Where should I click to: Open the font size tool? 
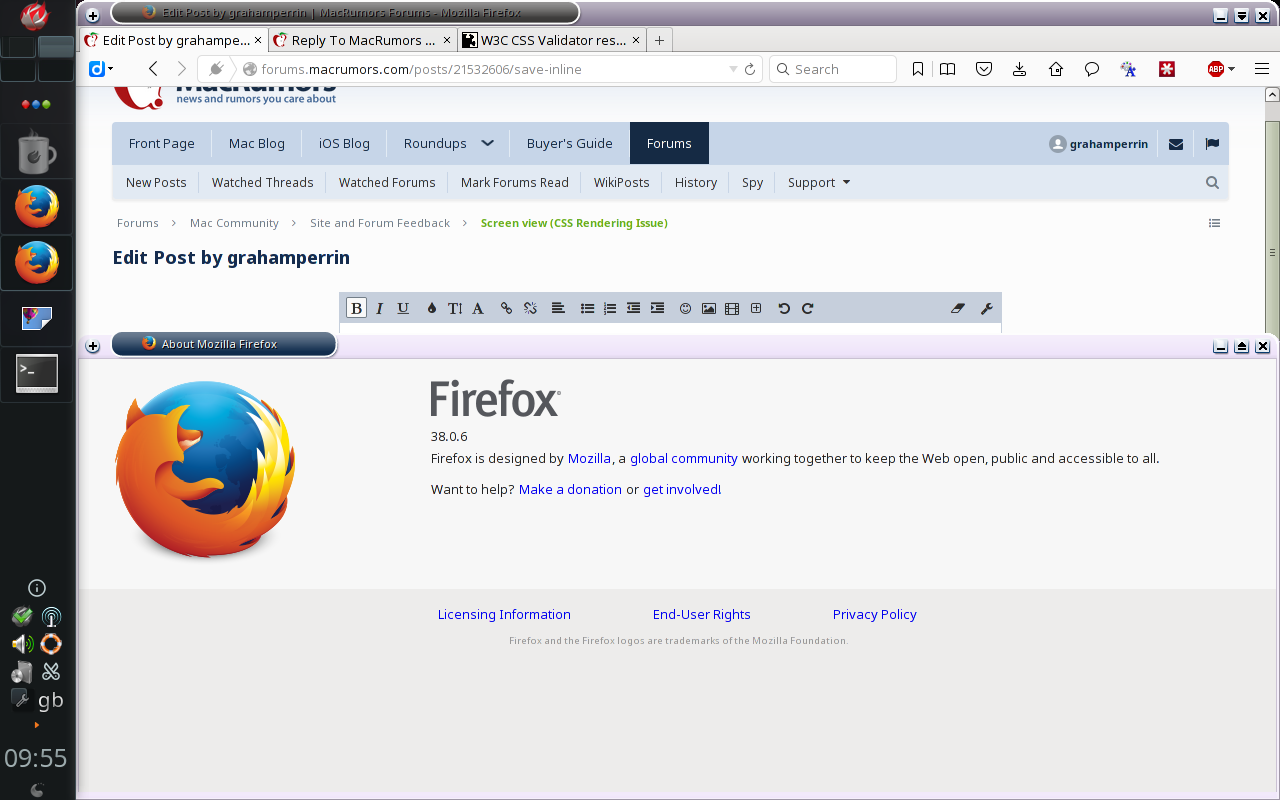[455, 308]
